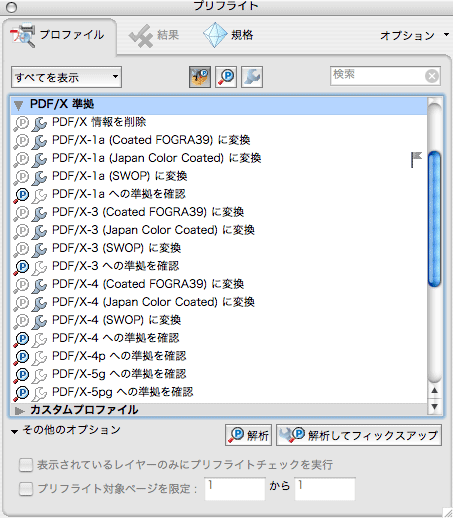Click the blue scrollbar thumb in profile list
Screen dimensions: 453x518
tap(434, 219)
